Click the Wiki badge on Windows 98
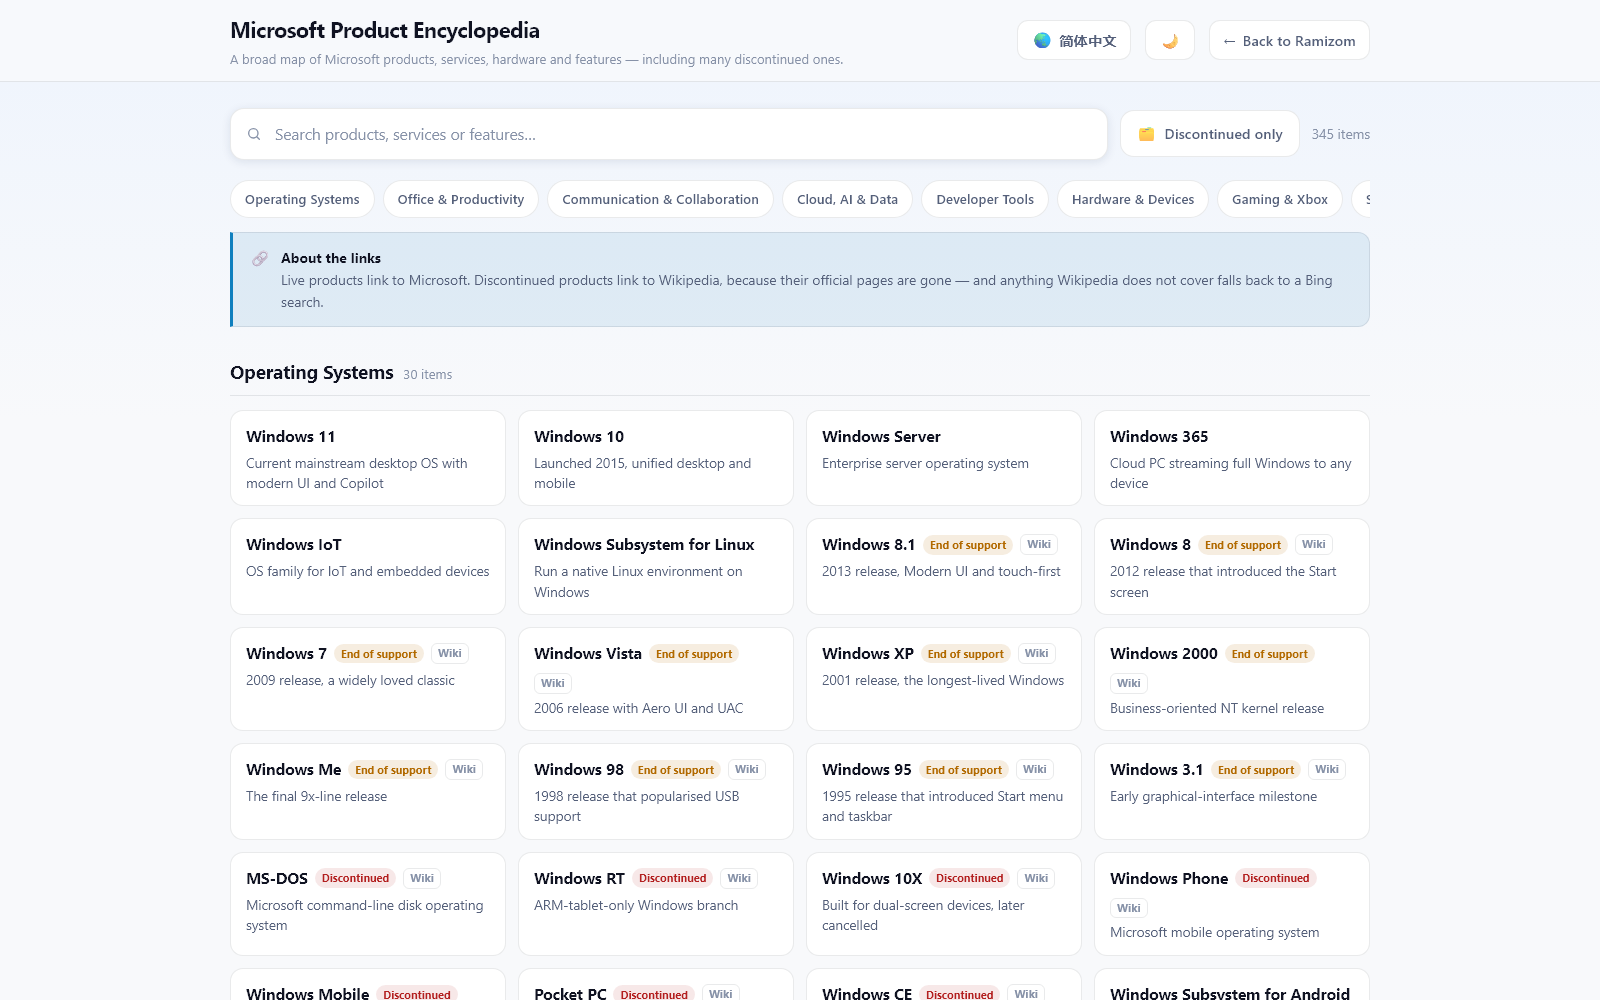Image resolution: width=1600 pixels, height=1000 pixels. pyautogui.click(x=747, y=770)
